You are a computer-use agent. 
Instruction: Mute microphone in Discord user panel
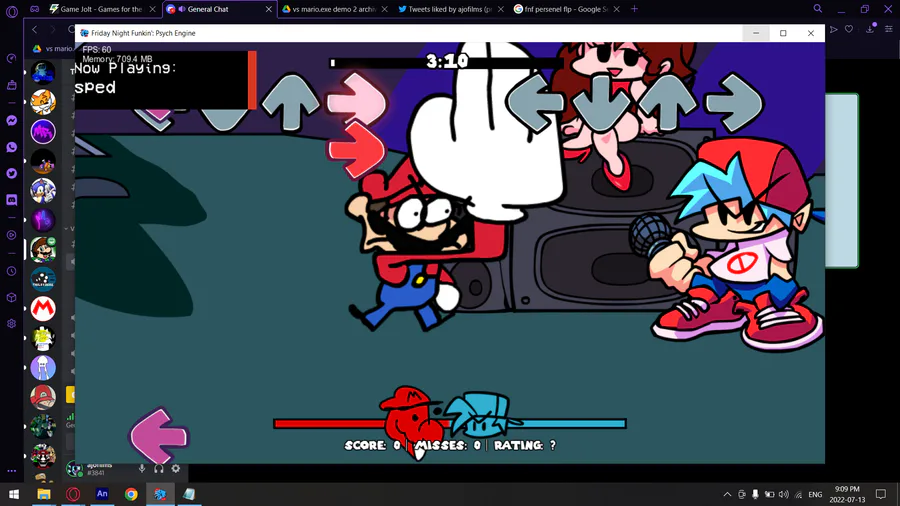point(142,469)
